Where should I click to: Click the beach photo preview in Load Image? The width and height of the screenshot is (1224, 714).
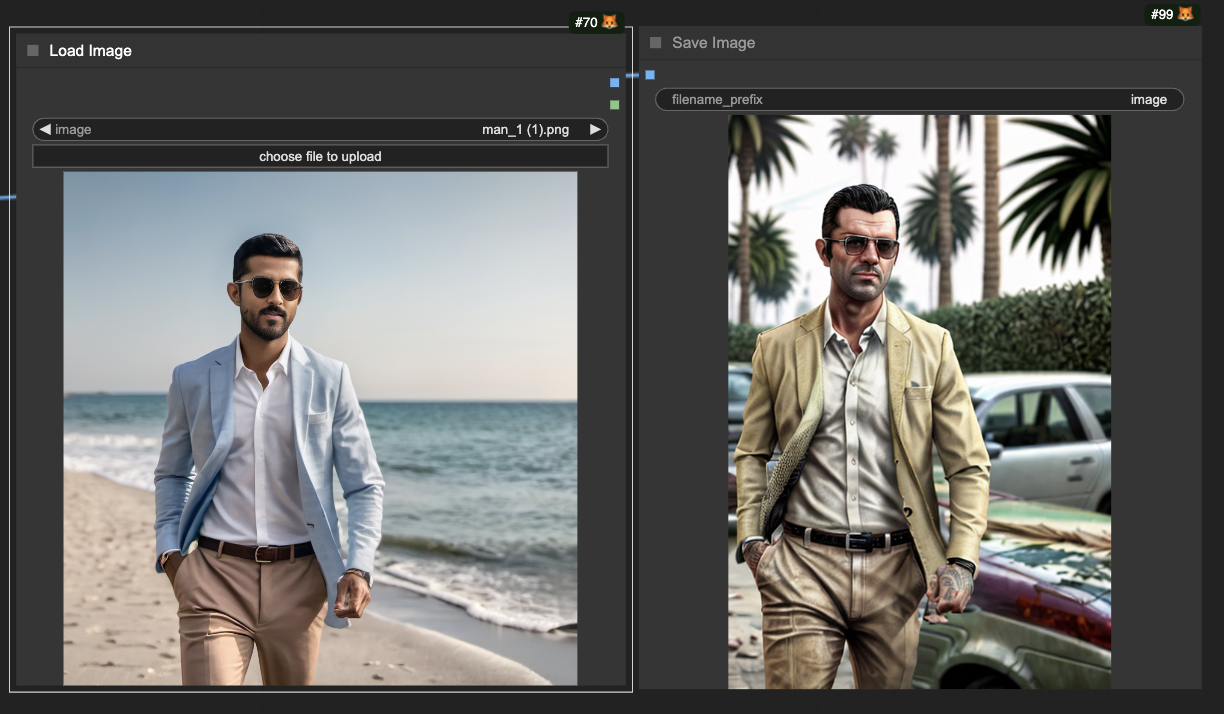click(320, 428)
